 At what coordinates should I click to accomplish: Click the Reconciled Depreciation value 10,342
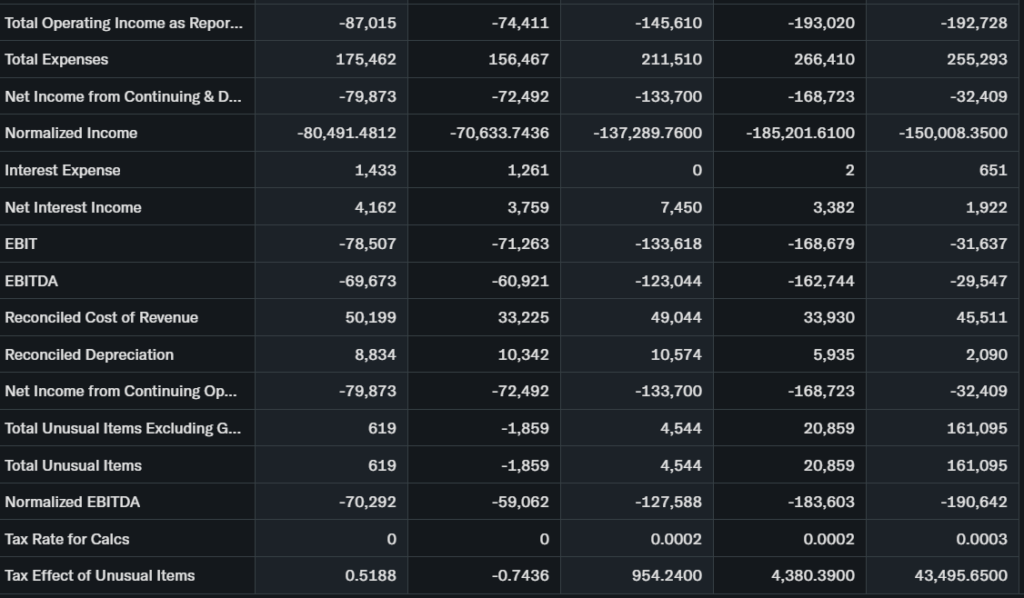(x=523, y=354)
